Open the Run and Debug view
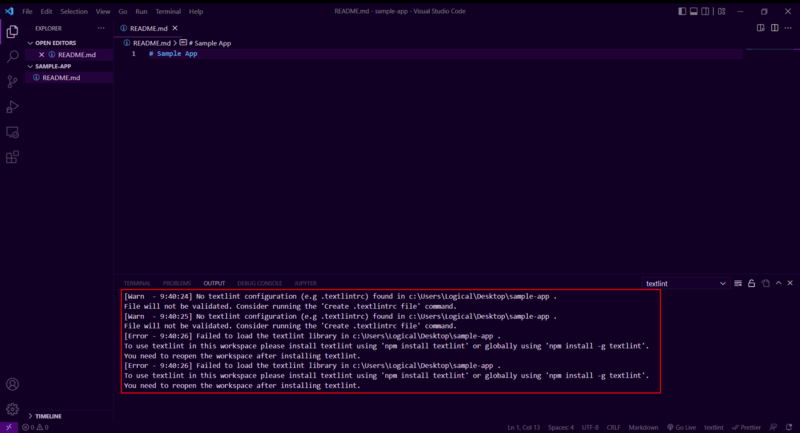The width and height of the screenshot is (800, 433). [12, 107]
